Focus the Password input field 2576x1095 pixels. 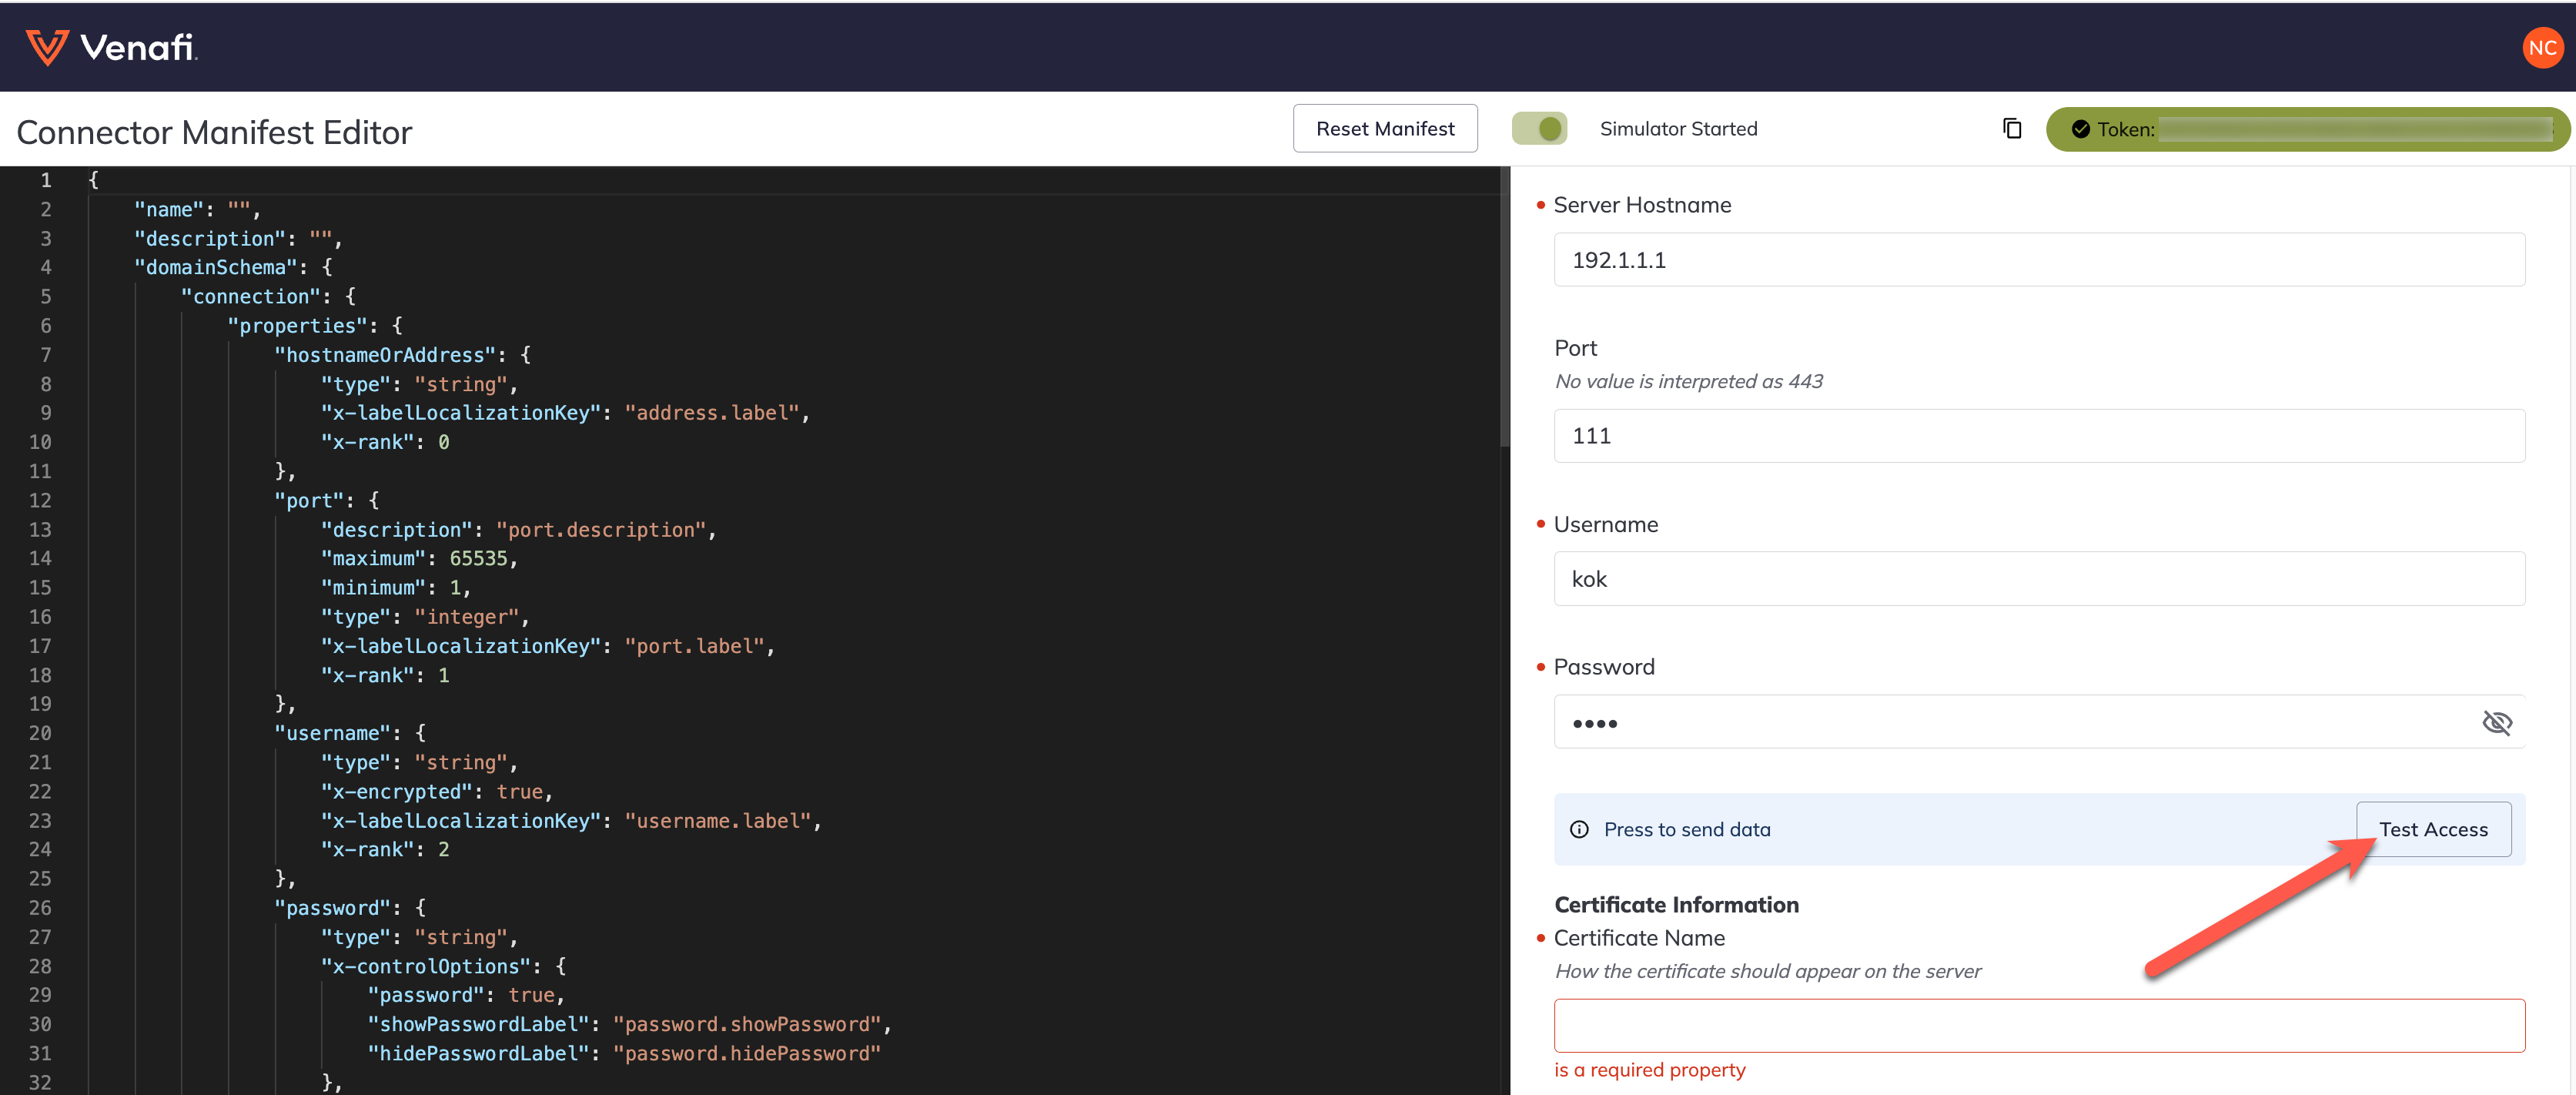[2039, 722]
